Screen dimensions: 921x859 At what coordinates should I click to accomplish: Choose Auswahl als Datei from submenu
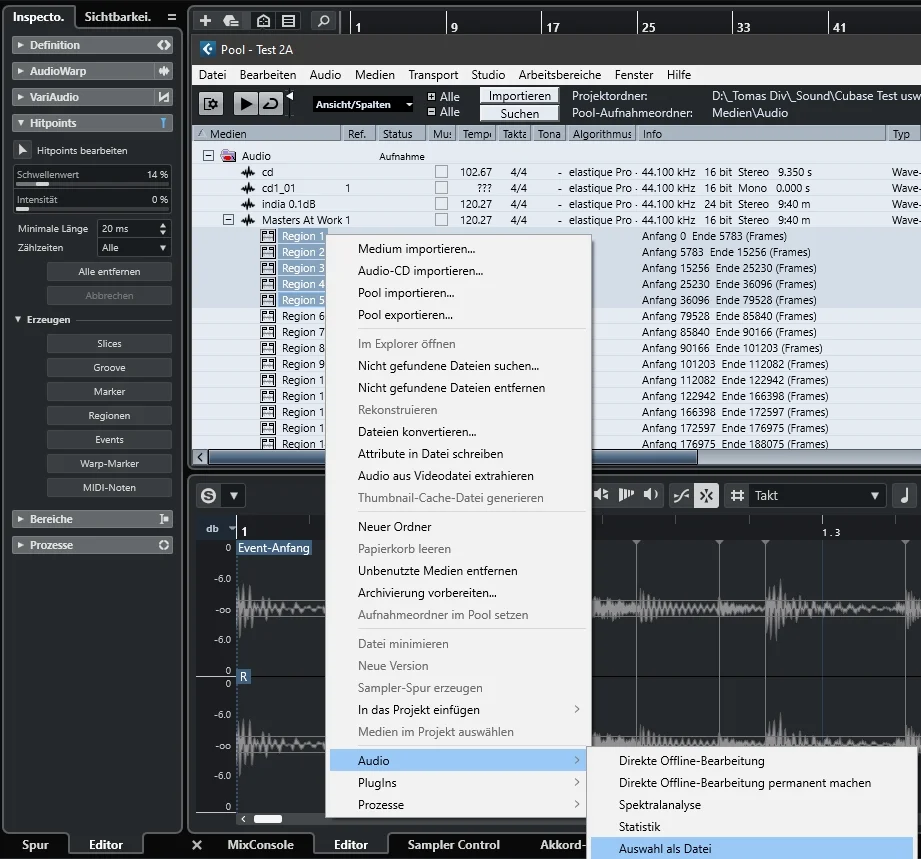pos(752,848)
